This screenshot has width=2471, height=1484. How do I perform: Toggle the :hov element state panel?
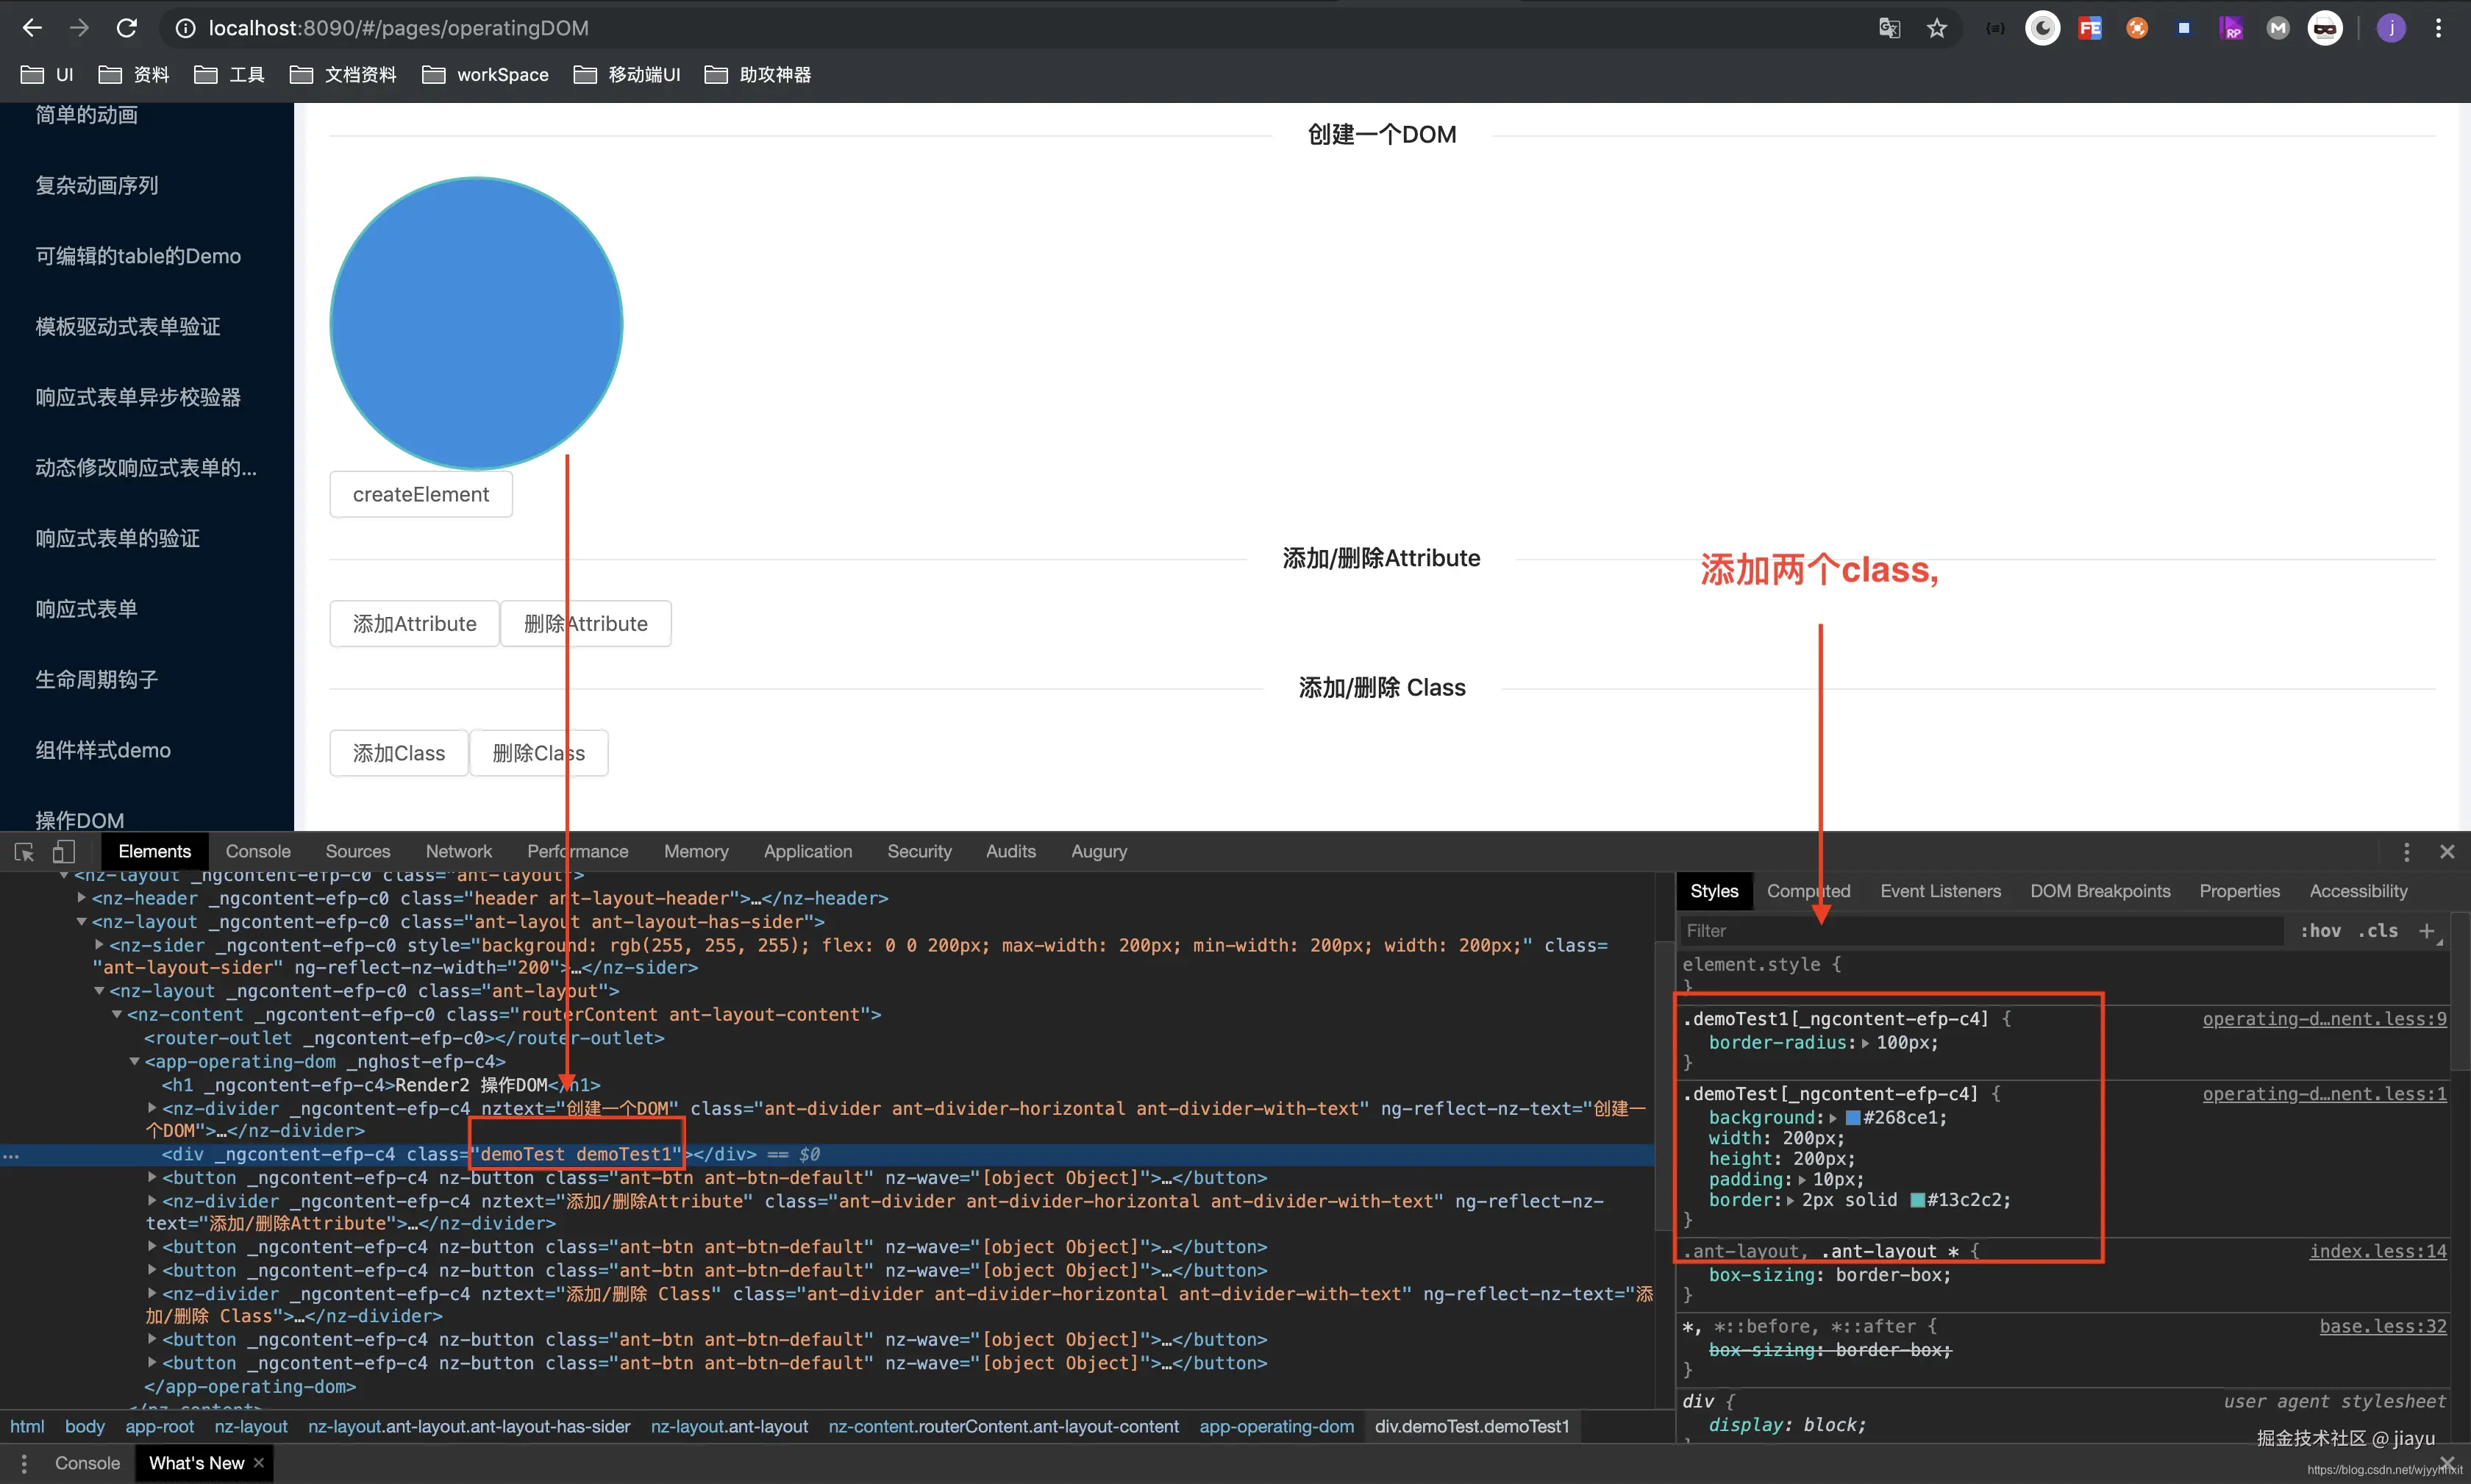tap(2320, 931)
